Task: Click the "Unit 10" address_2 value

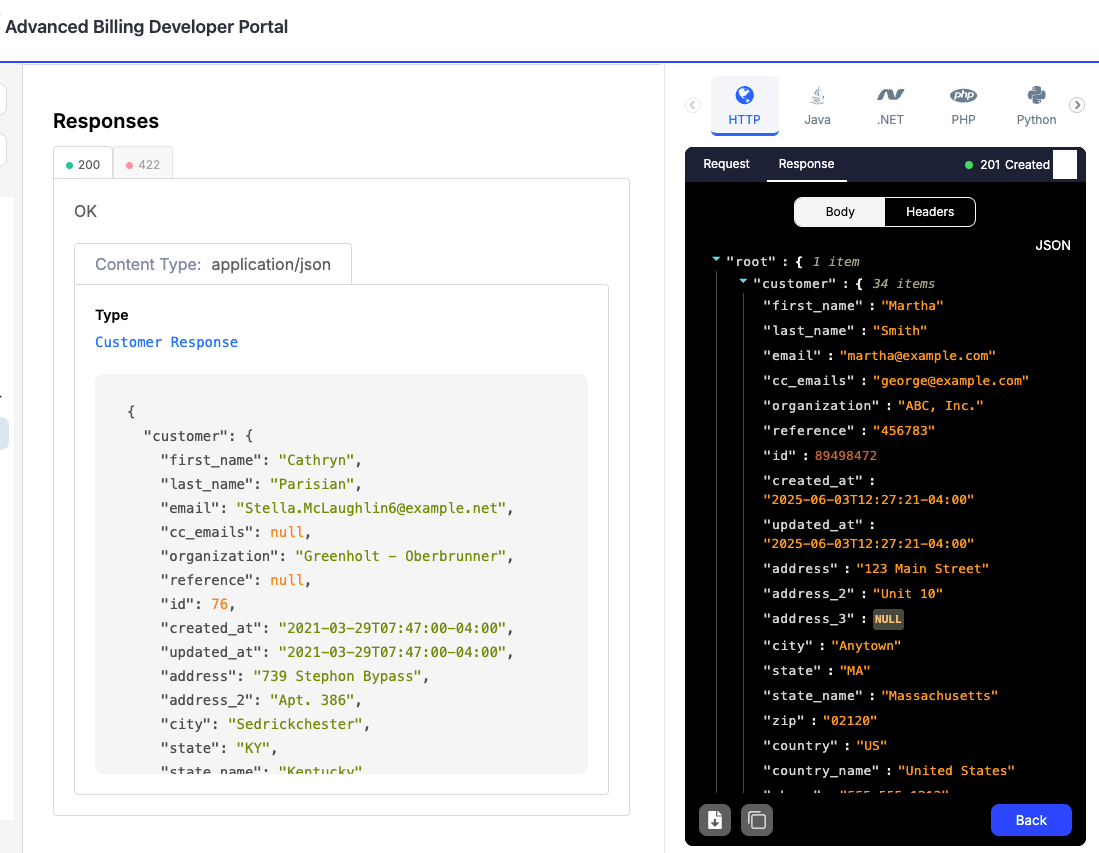Action: tap(908, 594)
